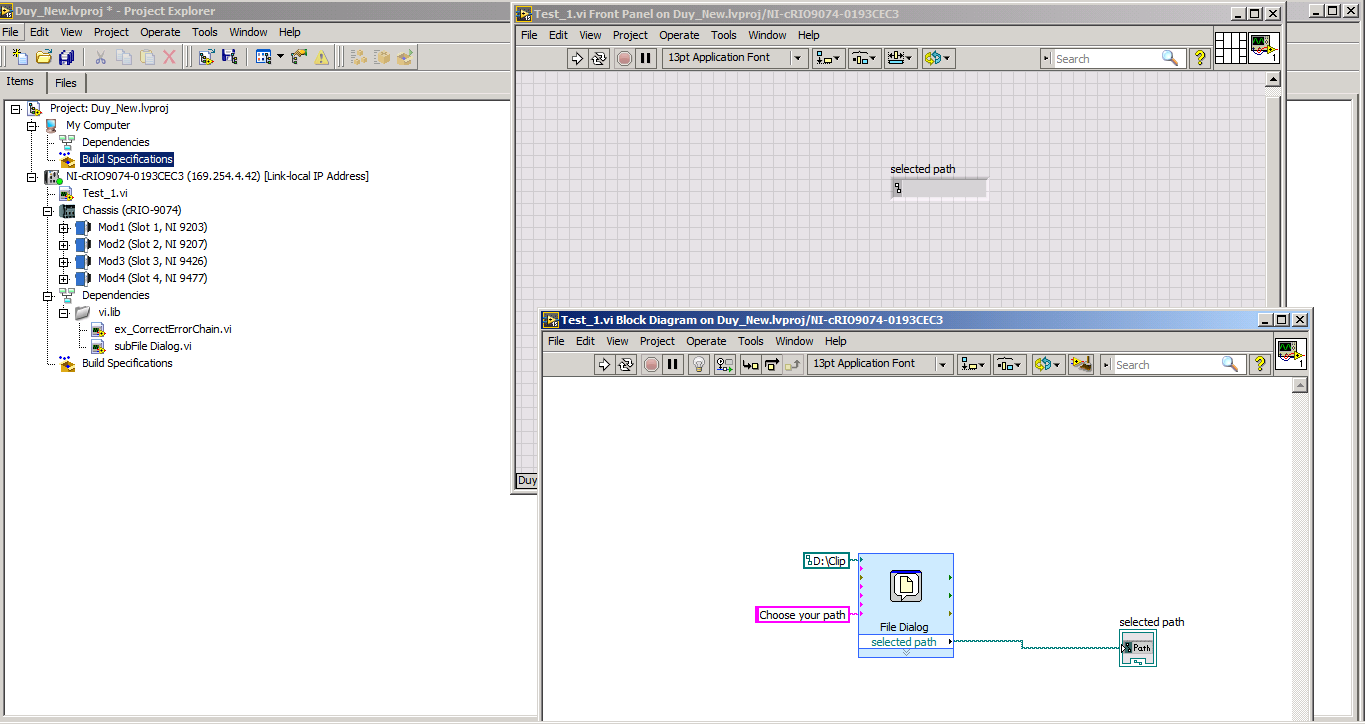Click the Run arrow in Block Diagram toolbar

pos(604,365)
